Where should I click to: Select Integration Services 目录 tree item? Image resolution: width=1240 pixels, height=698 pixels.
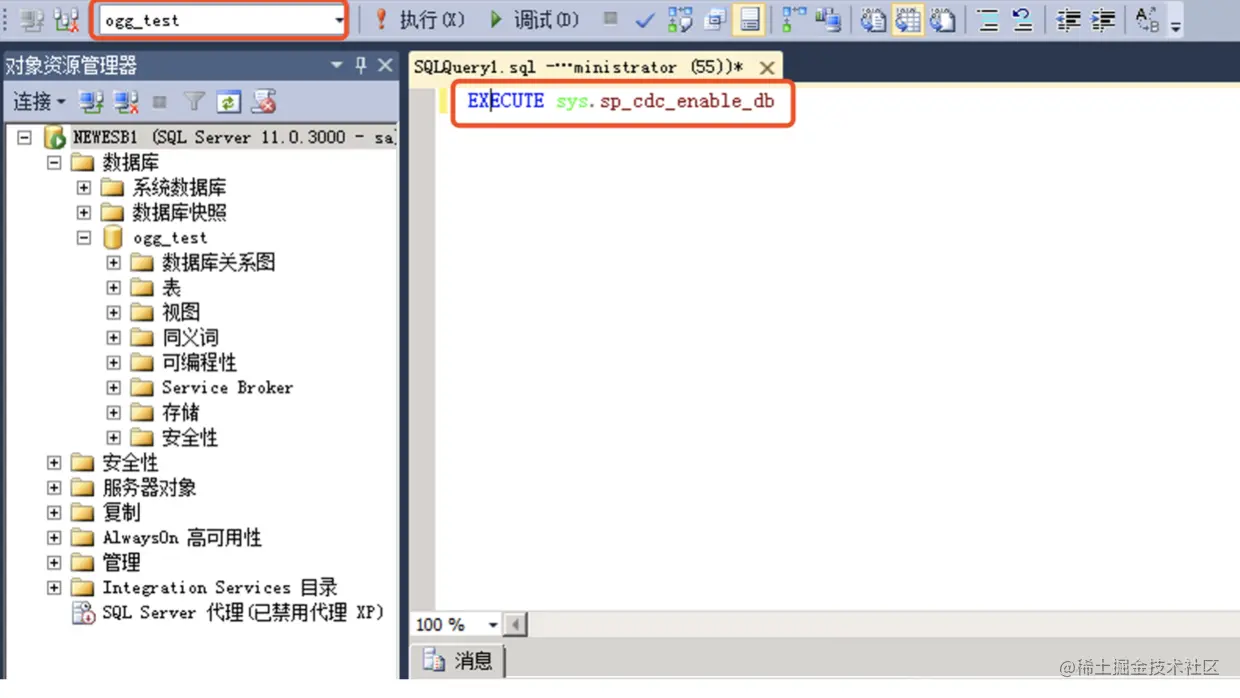(220, 588)
